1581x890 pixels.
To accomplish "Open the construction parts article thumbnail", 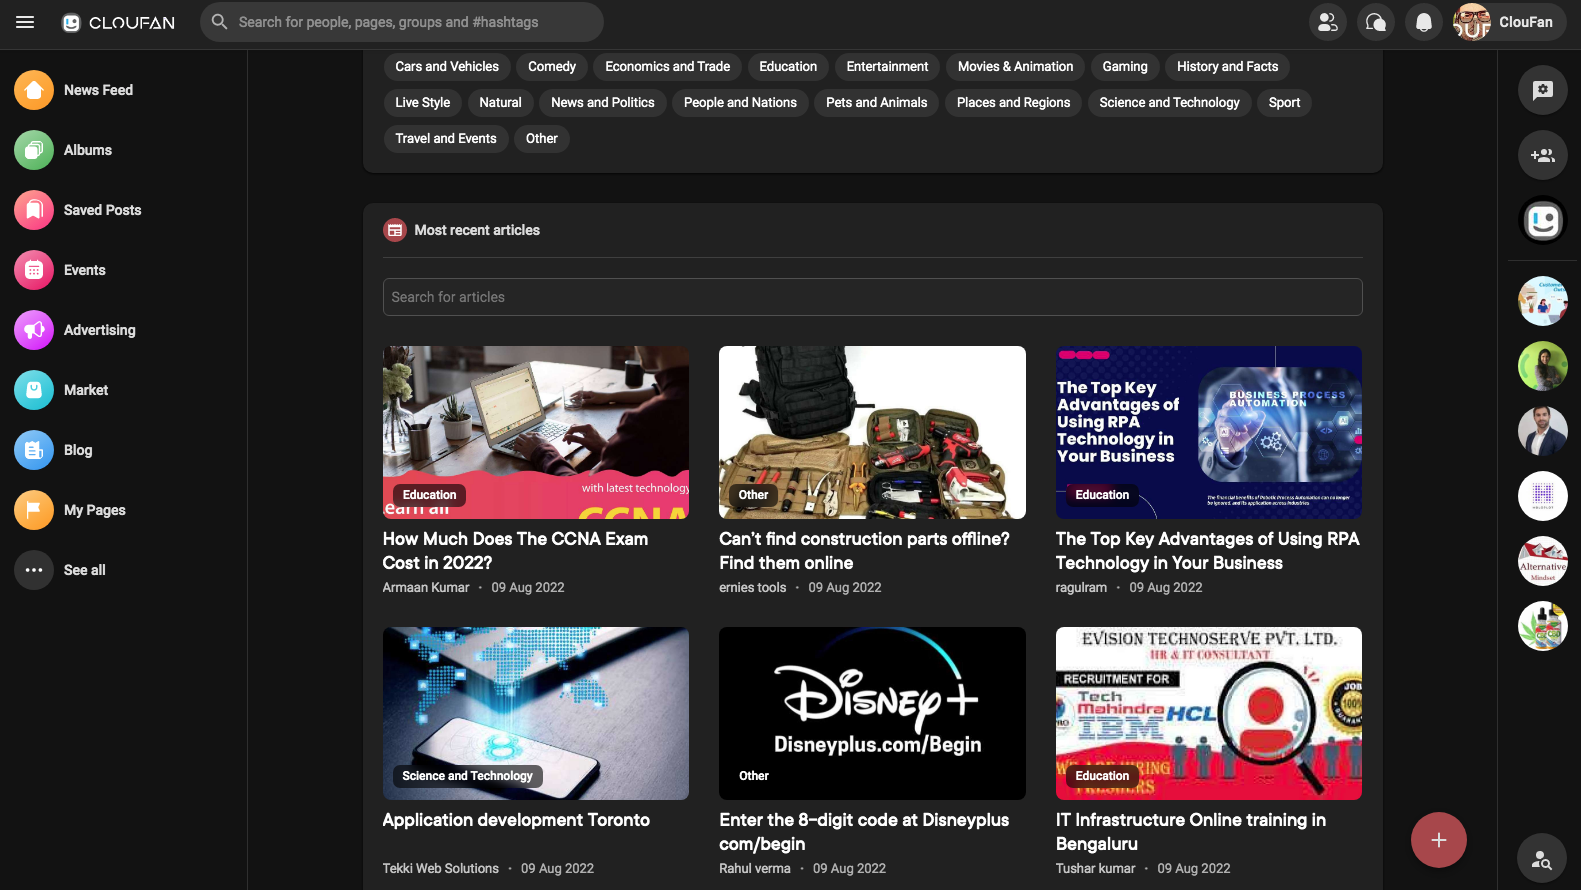I will [x=872, y=432].
